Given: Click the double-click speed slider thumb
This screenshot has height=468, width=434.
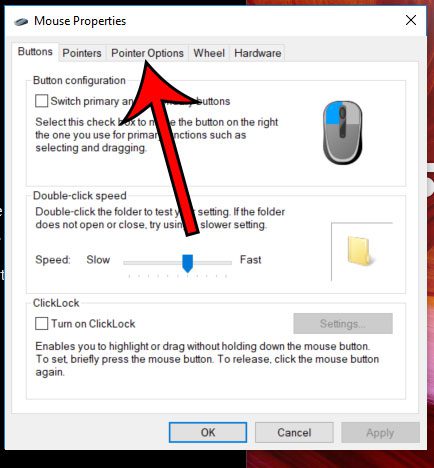Looking at the screenshot, I should pyautogui.click(x=188, y=263).
